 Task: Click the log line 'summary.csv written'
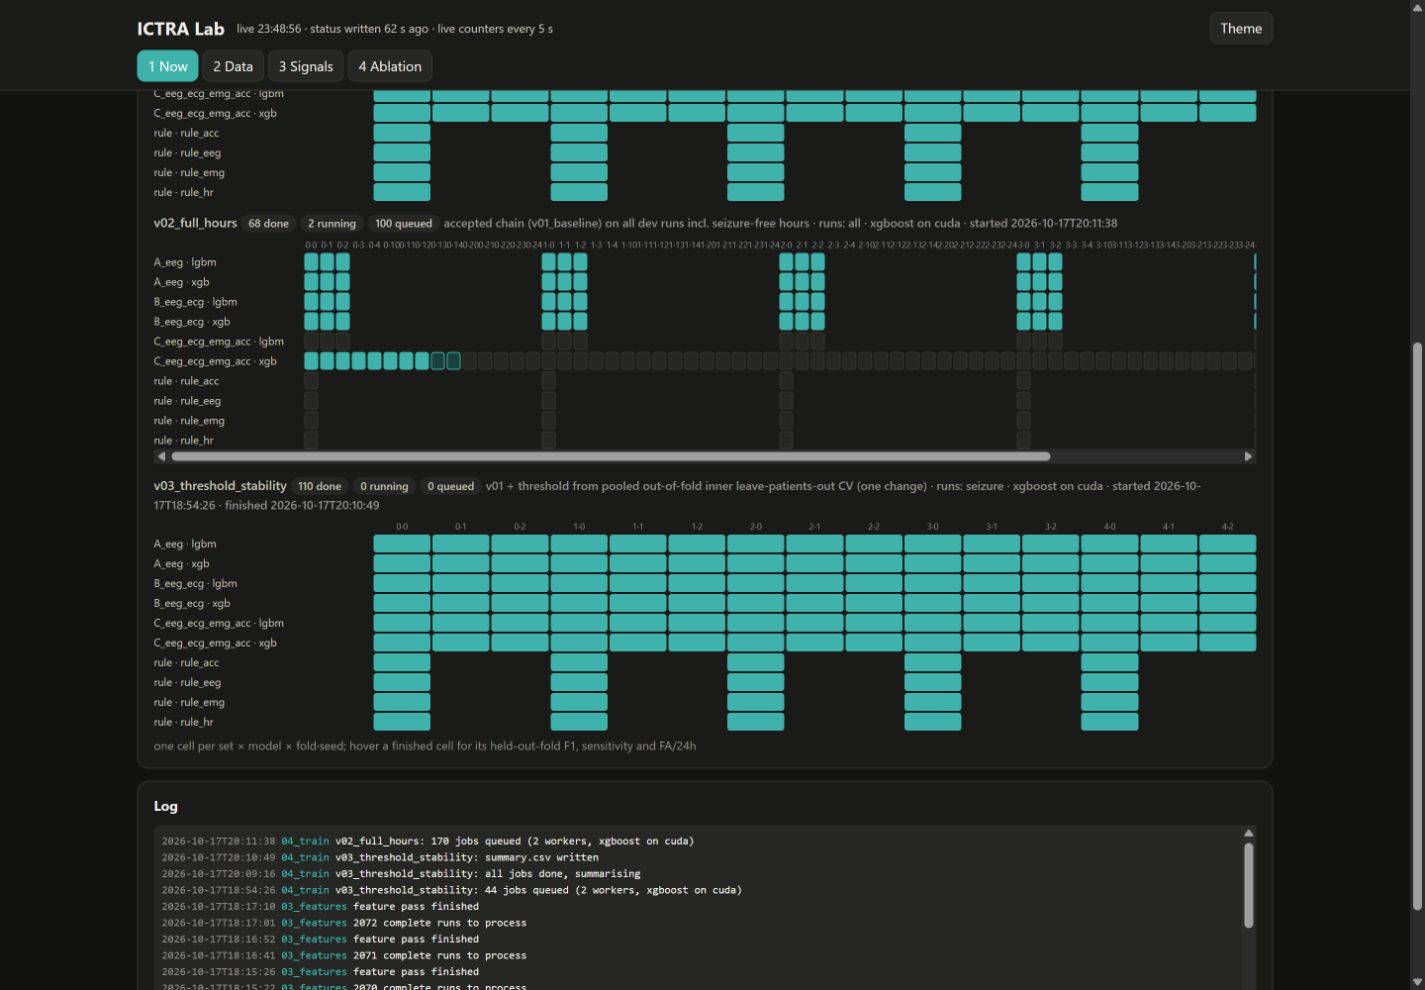[380, 857]
